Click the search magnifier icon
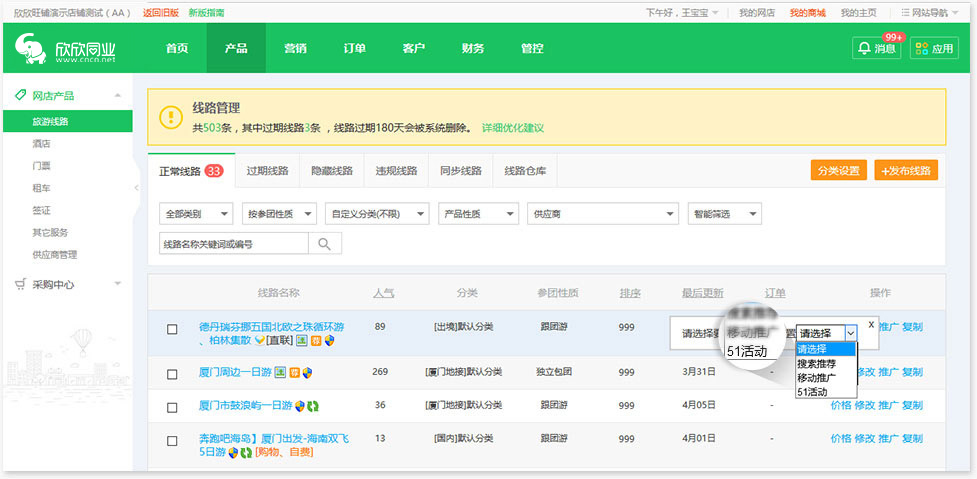 pyautogui.click(x=325, y=243)
